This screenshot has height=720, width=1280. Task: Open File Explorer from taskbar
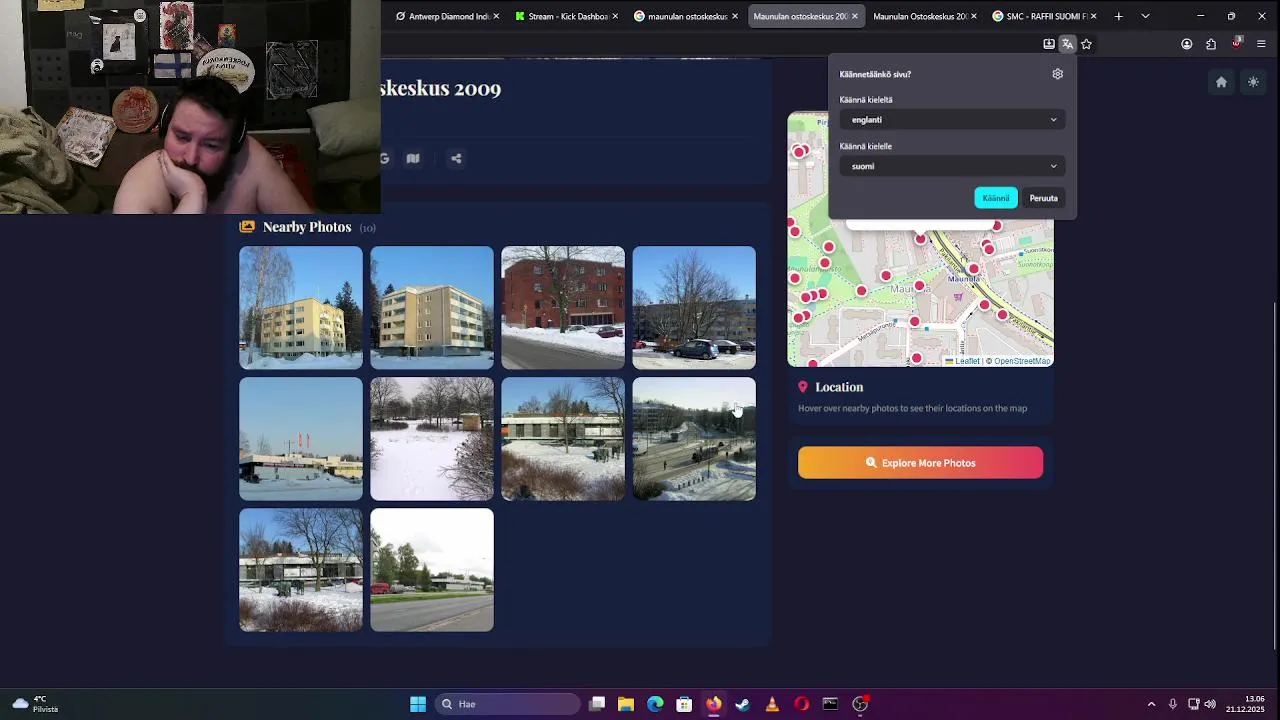[626, 704]
